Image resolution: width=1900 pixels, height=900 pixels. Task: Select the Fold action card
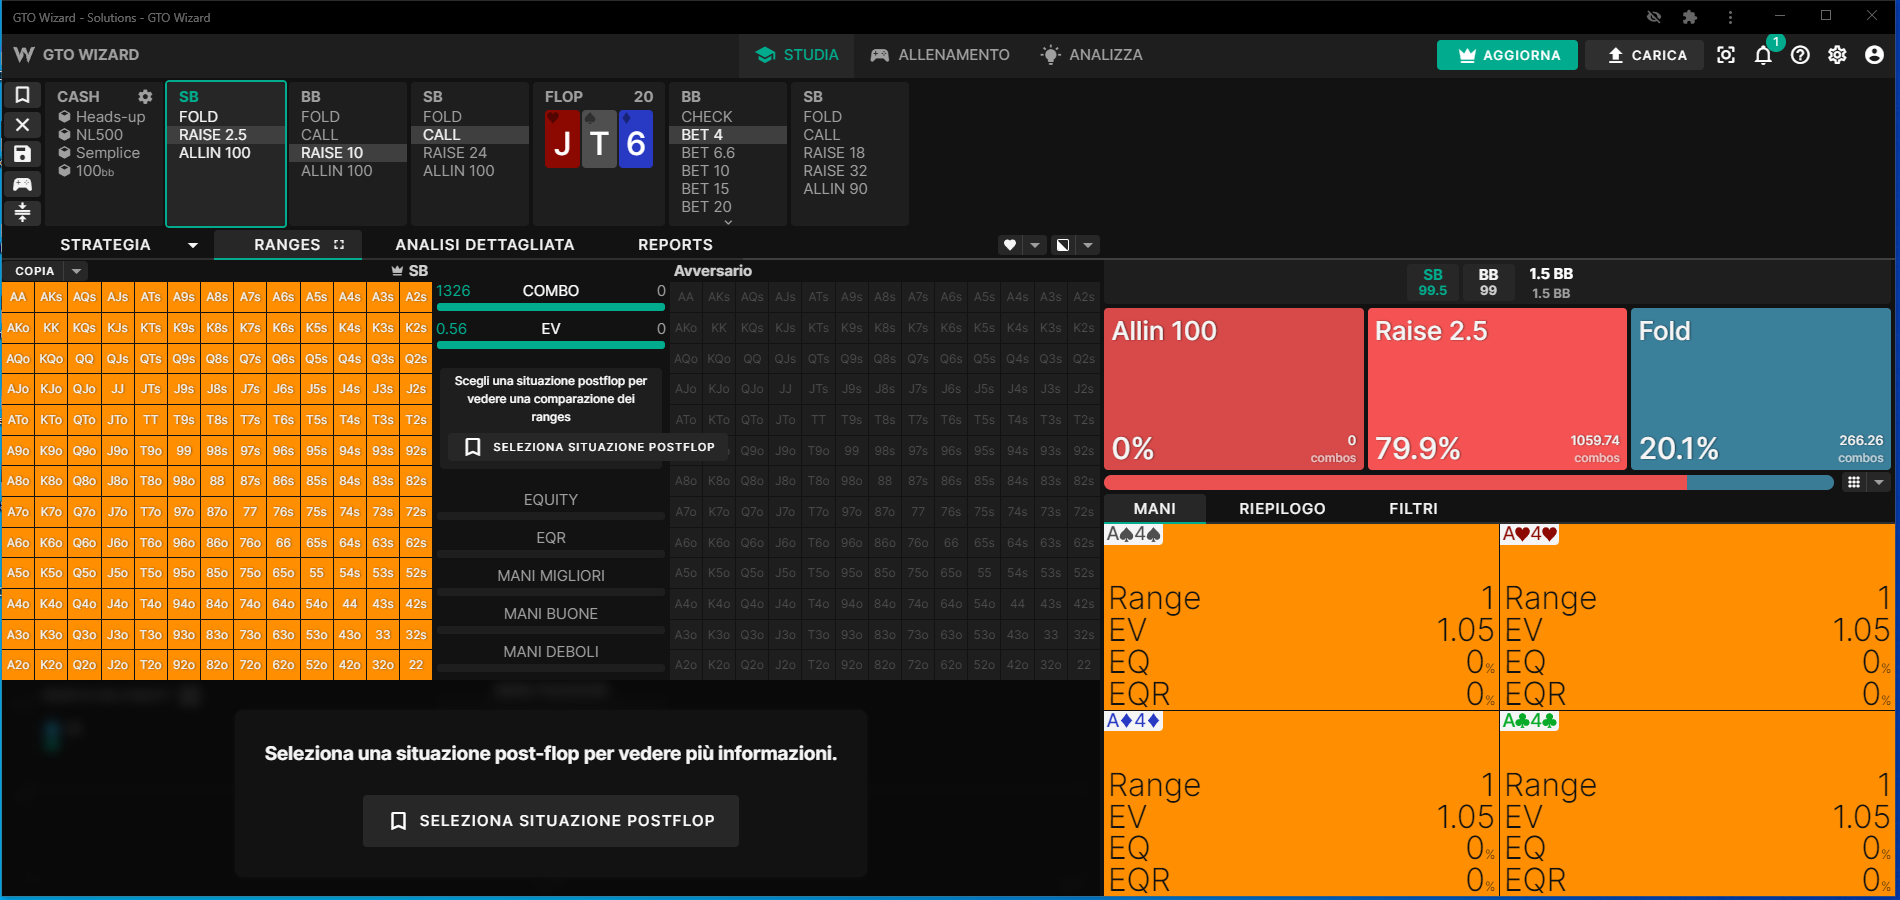coord(1760,388)
